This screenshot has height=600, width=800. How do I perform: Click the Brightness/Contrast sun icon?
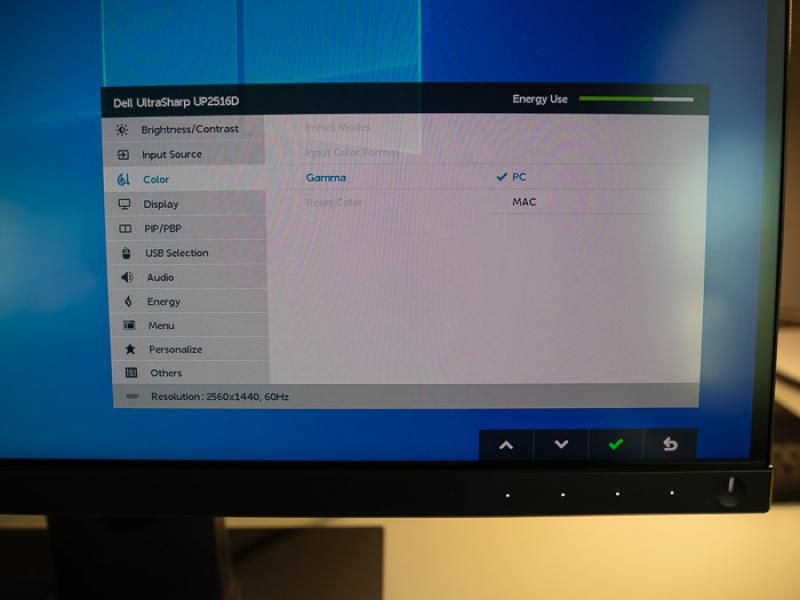tap(121, 130)
